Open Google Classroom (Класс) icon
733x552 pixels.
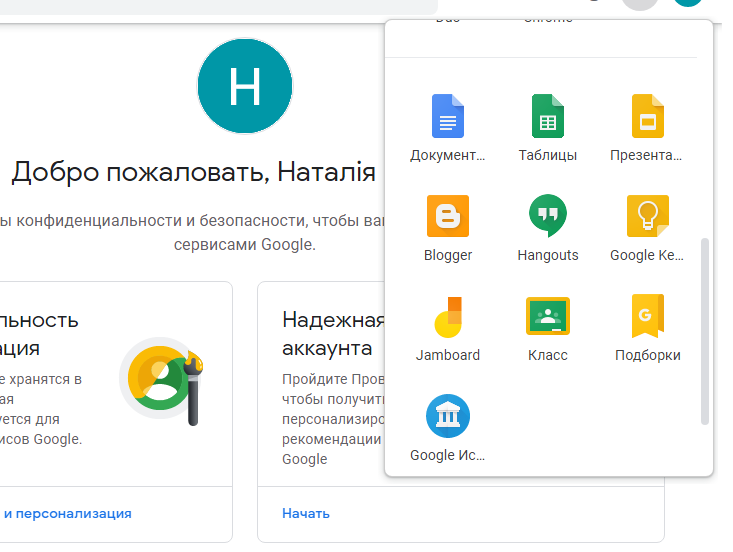pyautogui.click(x=547, y=316)
